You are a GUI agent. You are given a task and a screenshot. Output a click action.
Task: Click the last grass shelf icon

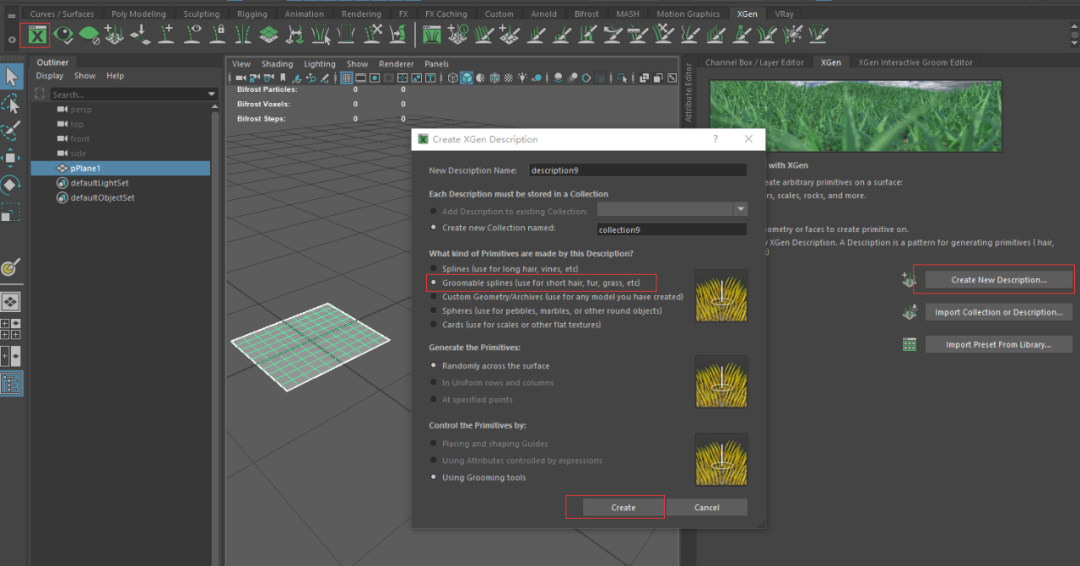(818, 34)
